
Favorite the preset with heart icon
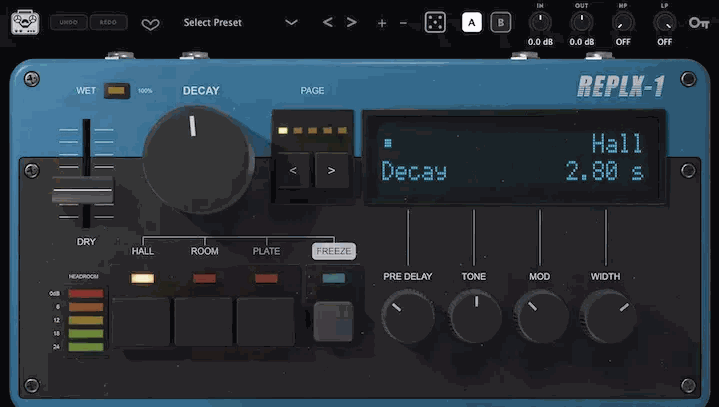pyautogui.click(x=150, y=24)
